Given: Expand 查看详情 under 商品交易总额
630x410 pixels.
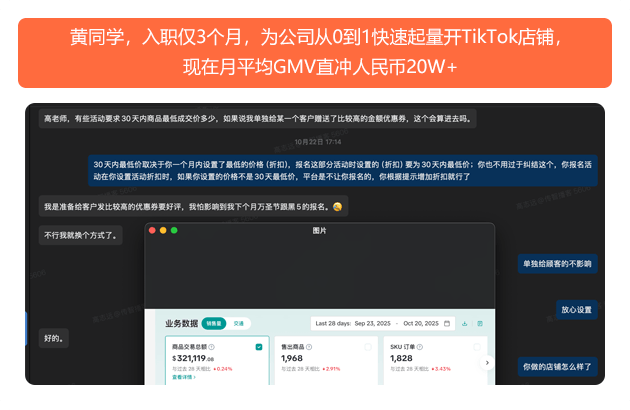Looking at the screenshot, I should pos(185,378).
